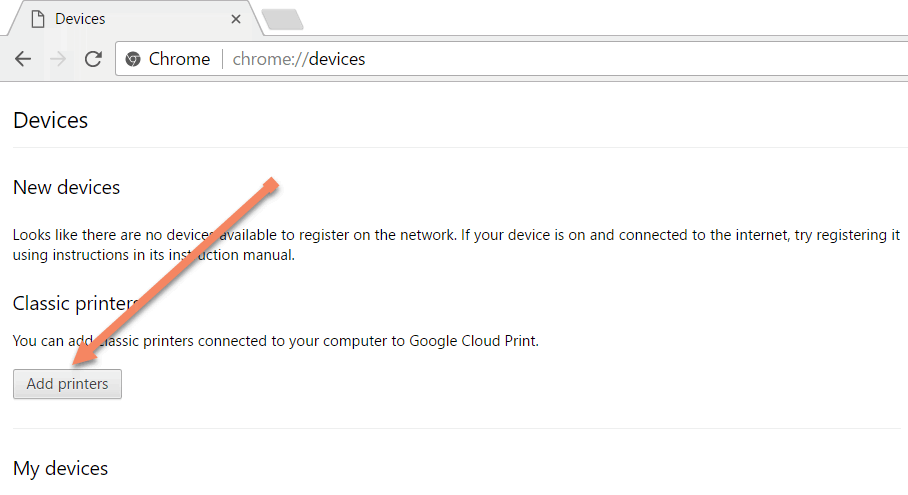Click the orange arrow annotation
This screenshot has width=908, height=495.
180,268
